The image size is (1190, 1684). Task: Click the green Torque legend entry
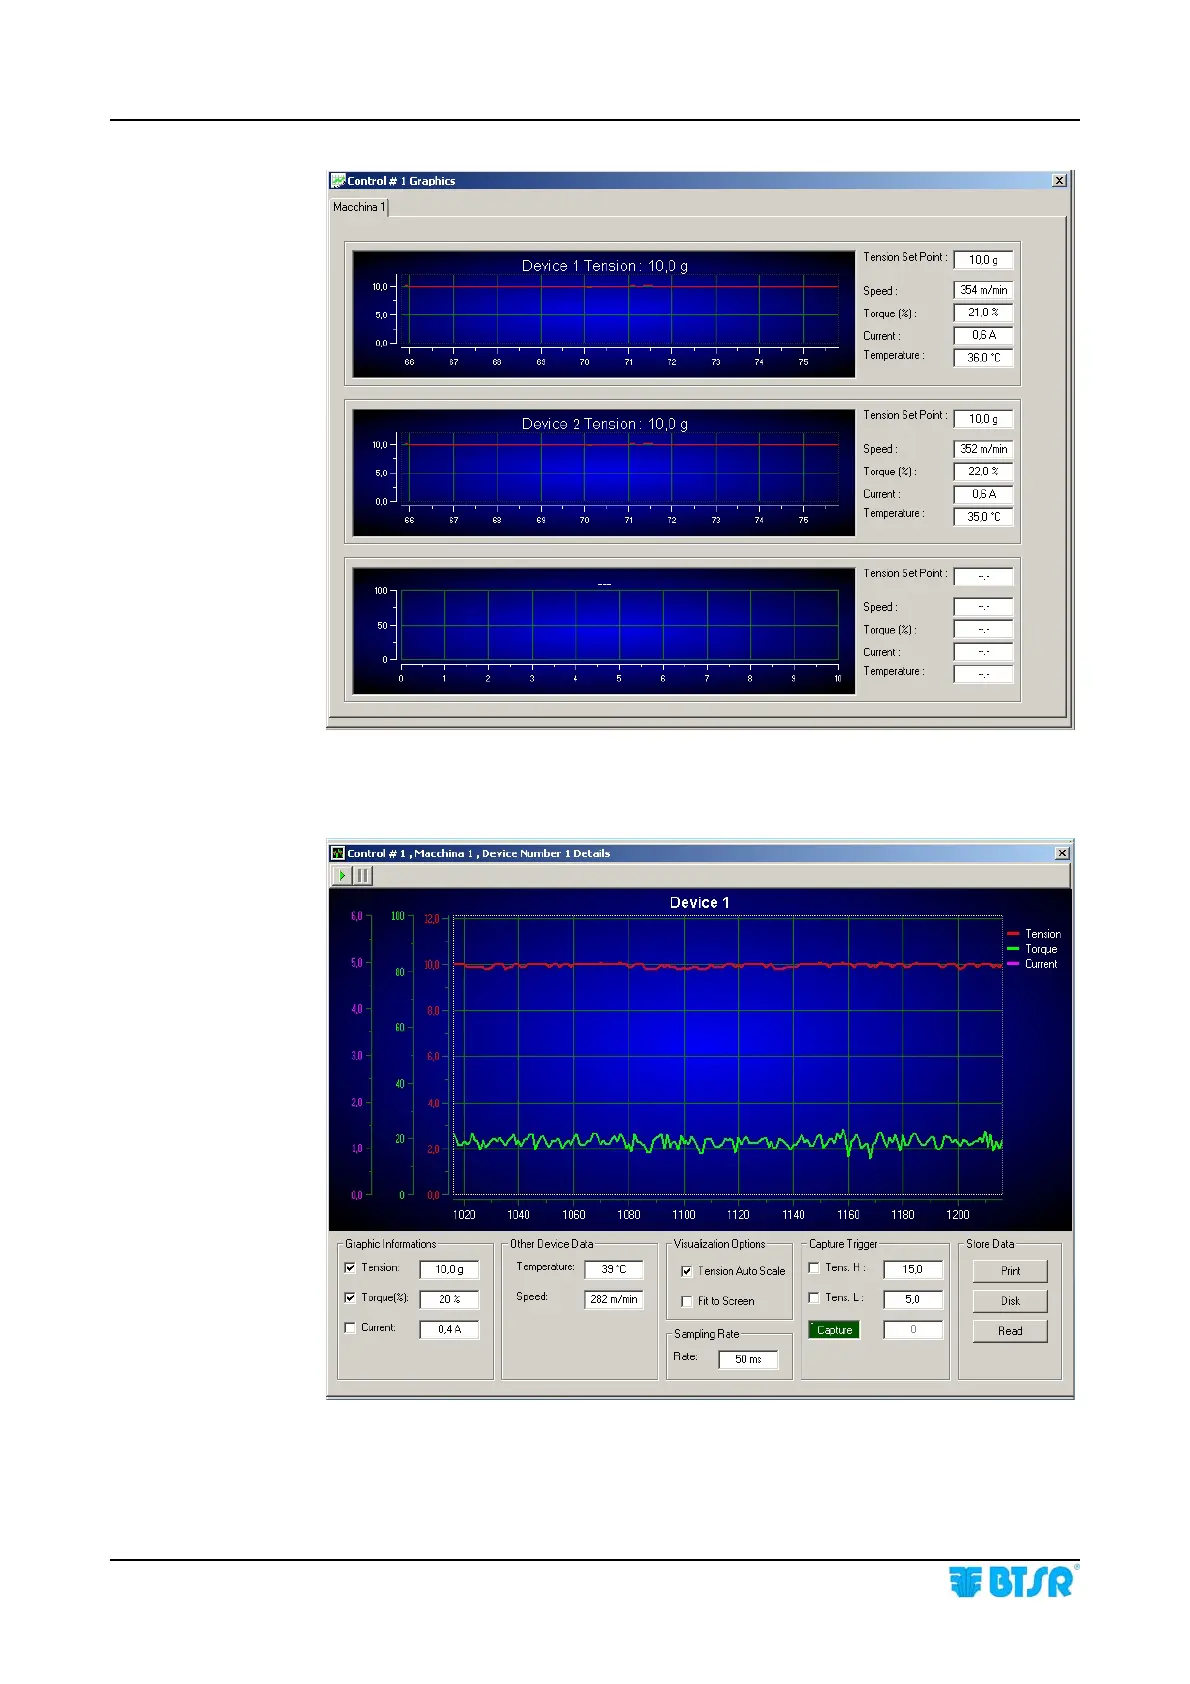point(1032,949)
